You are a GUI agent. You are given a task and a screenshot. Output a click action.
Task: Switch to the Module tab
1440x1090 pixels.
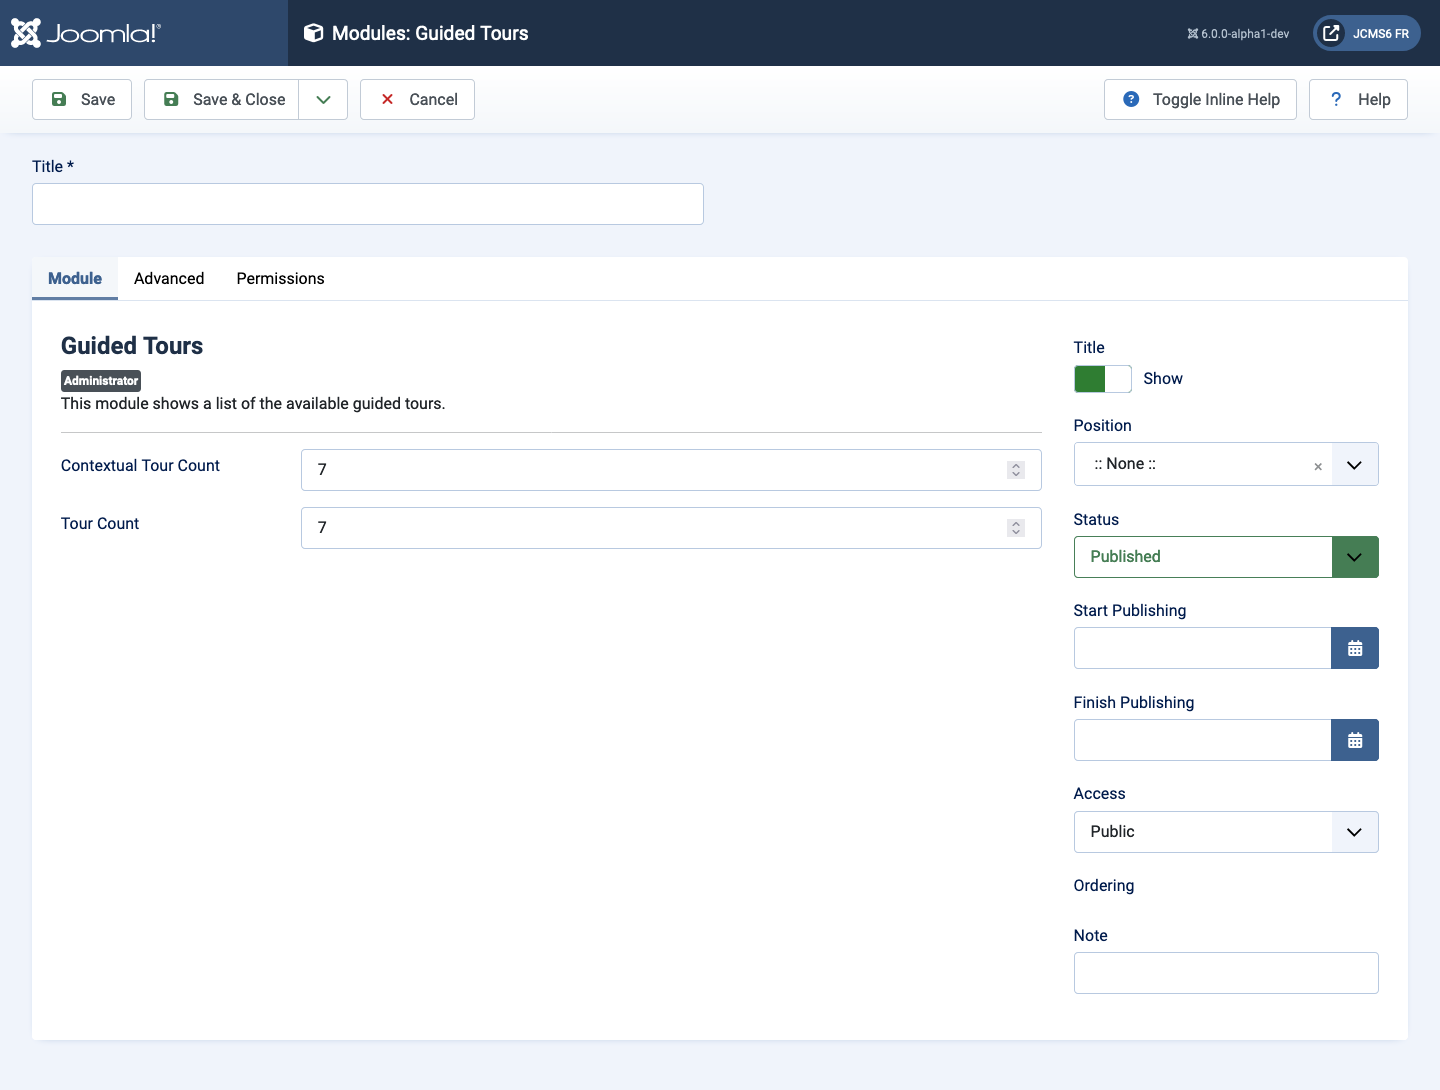tap(75, 279)
